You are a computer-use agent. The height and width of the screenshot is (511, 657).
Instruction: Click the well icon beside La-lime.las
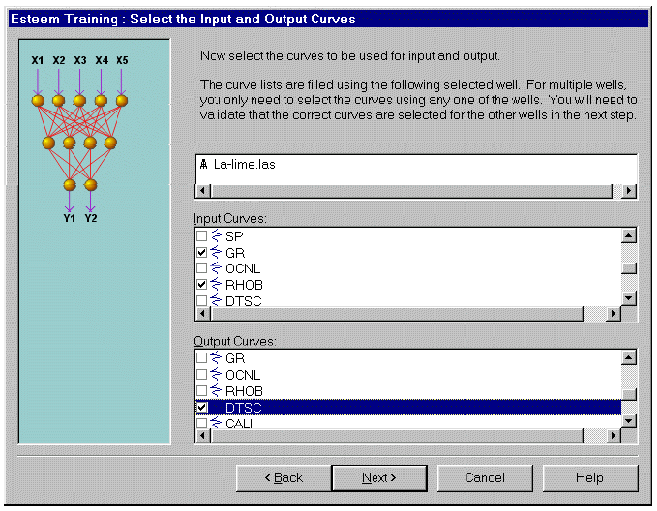pyautogui.click(x=203, y=165)
